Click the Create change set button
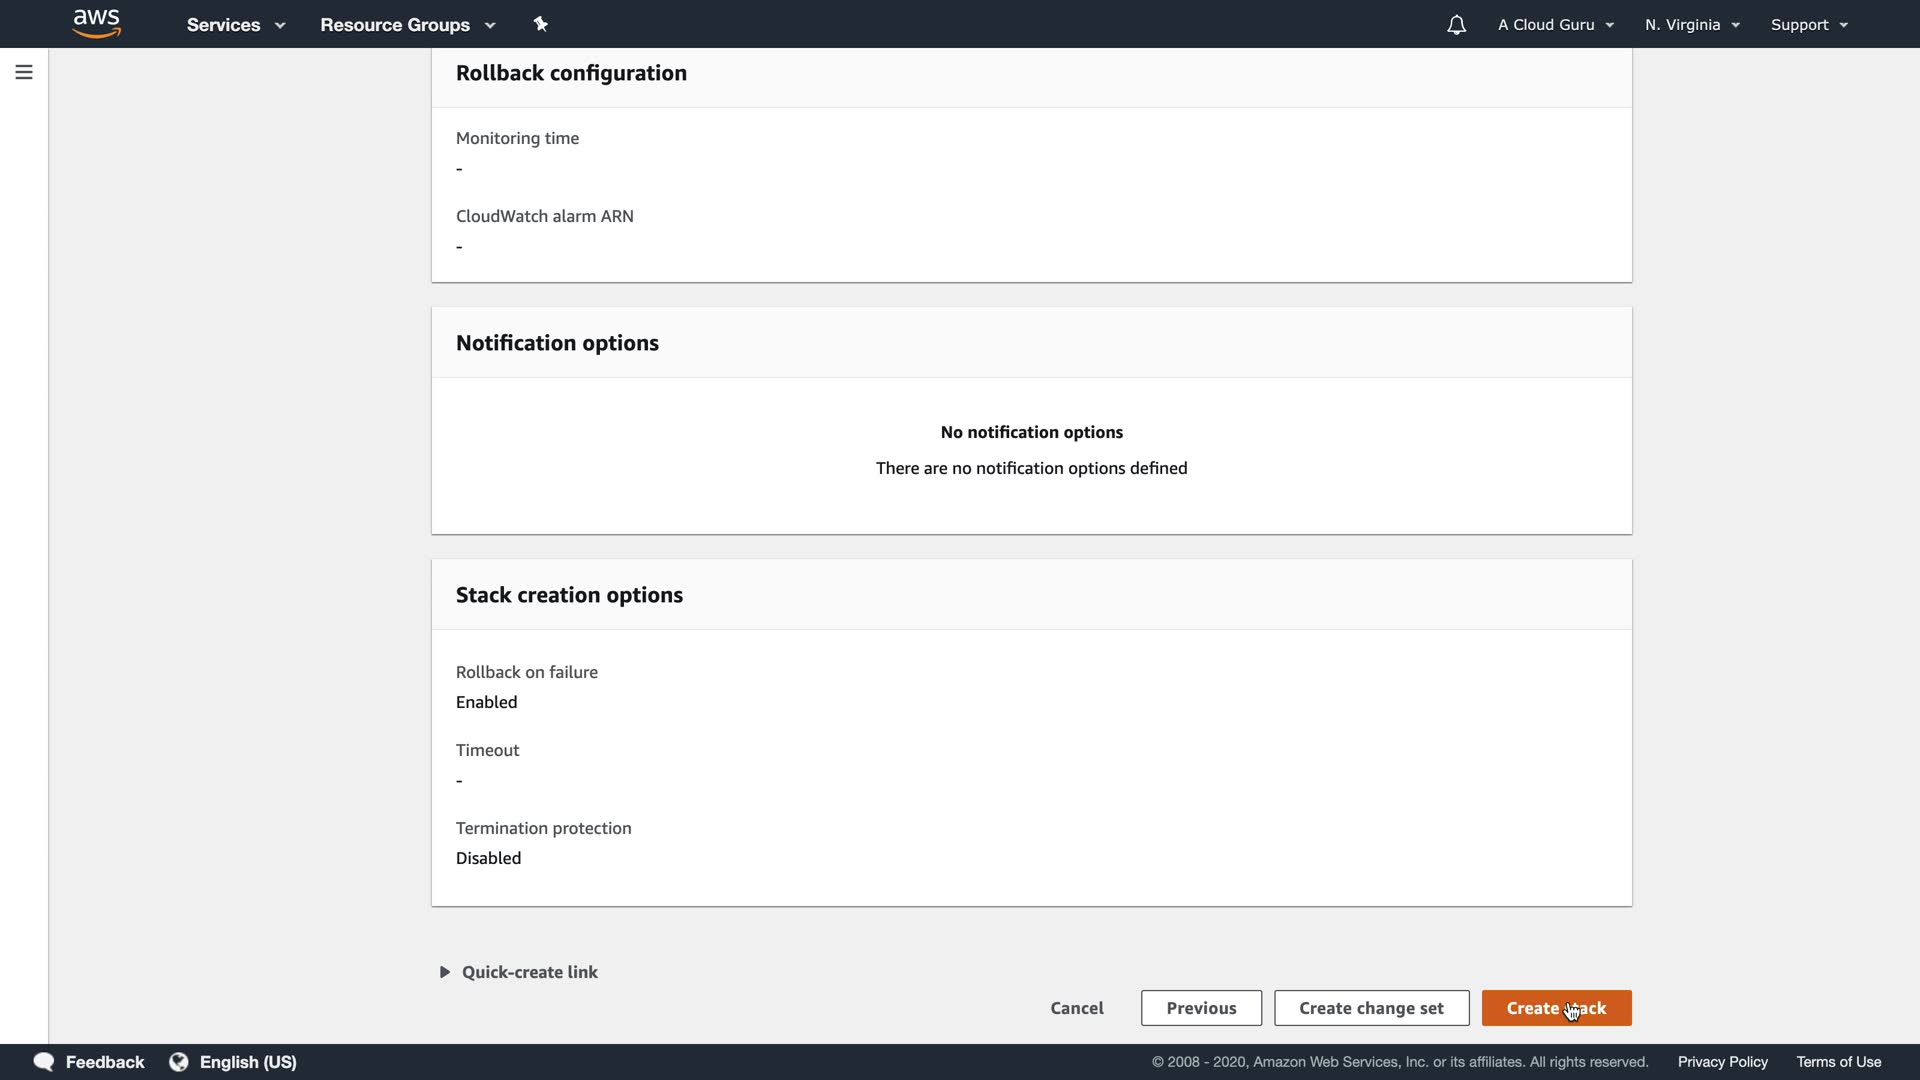1920x1080 pixels. 1371,1008
